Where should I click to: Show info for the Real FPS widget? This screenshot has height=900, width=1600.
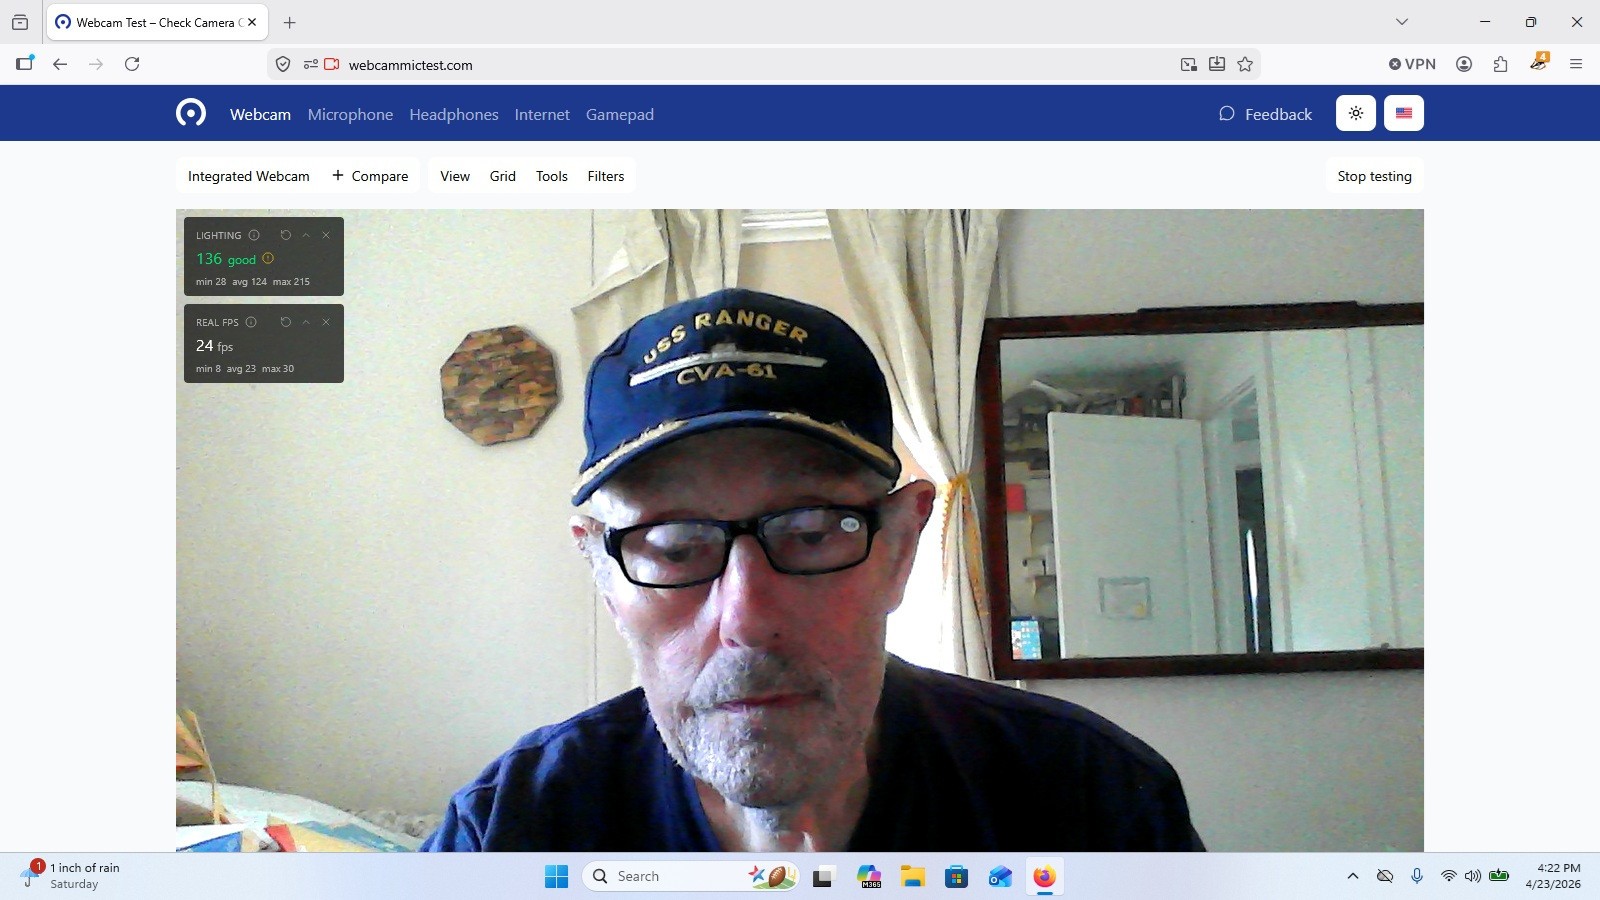click(x=251, y=322)
